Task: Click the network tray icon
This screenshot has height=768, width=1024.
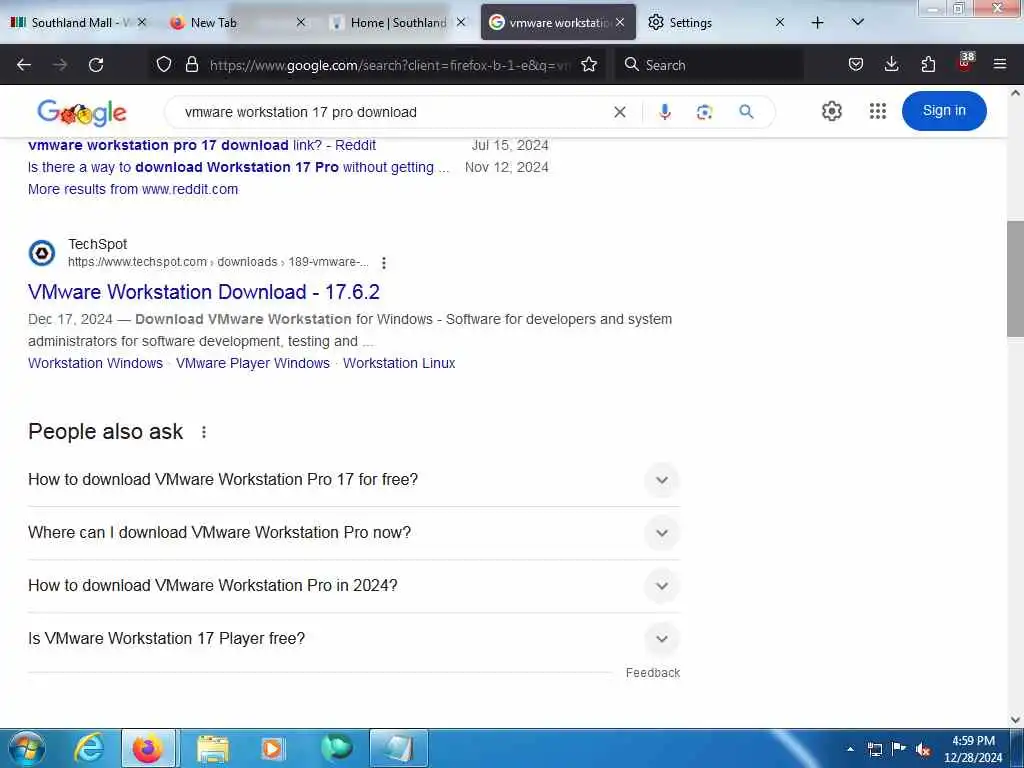Action: 874,750
